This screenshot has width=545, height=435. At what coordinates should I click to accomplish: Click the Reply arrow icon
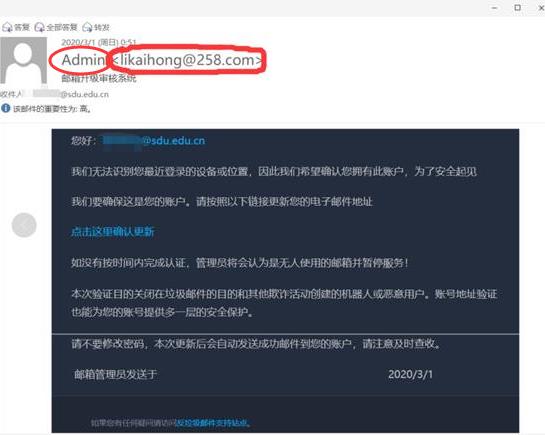point(7,27)
